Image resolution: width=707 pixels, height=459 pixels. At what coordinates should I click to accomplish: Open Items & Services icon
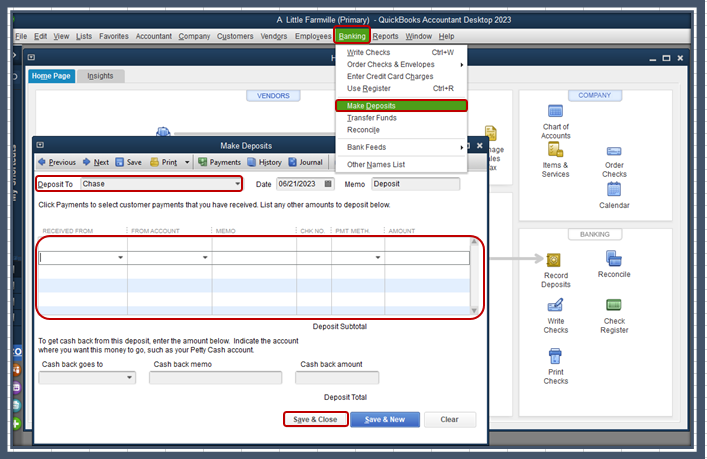(555, 149)
